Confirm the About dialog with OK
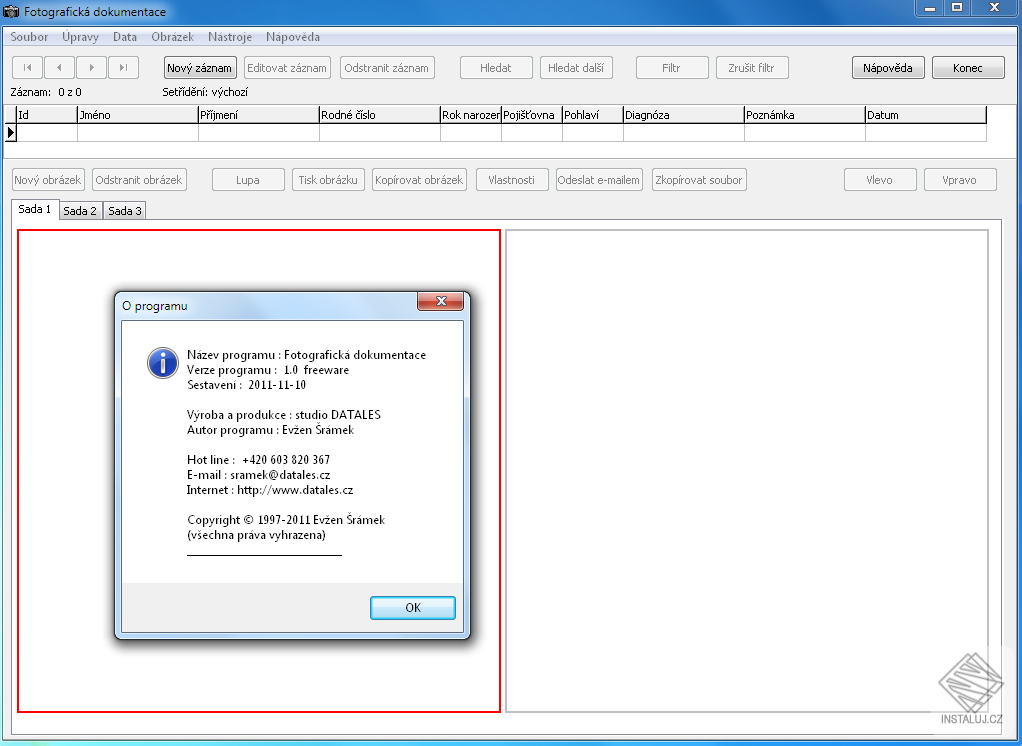The width and height of the screenshot is (1022, 746). tap(413, 608)
